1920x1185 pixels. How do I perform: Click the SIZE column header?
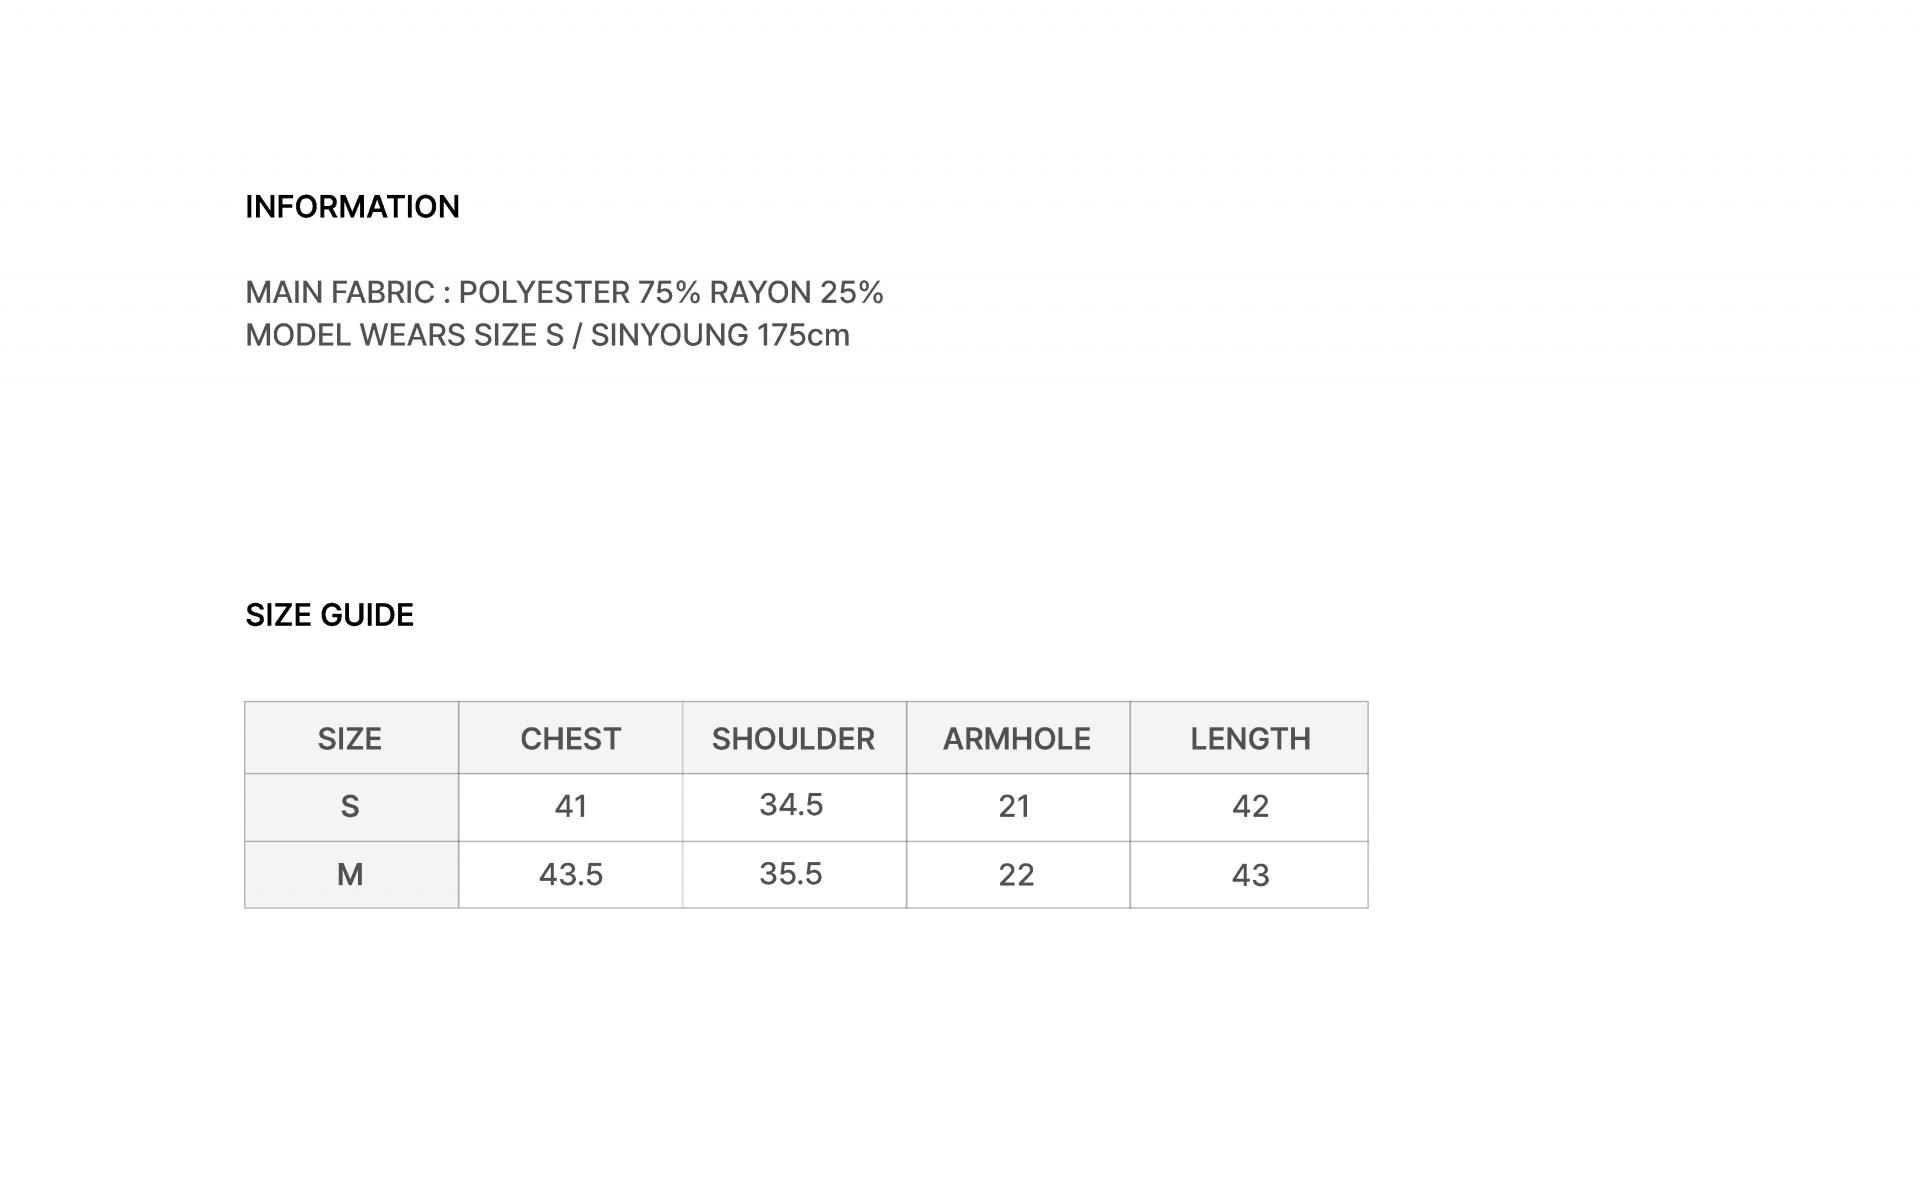pos(350,739)
